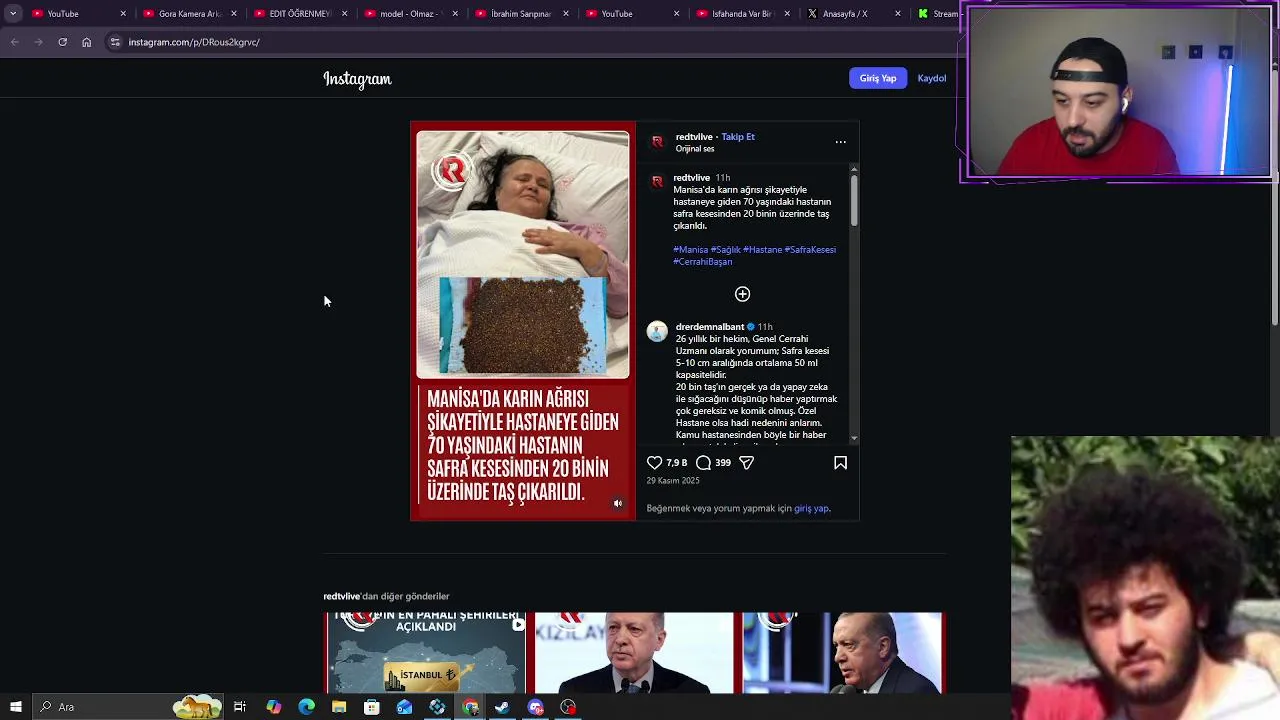Click the browser back arrow
Image resolution: width=1280 pixels, height=720 pixels.
click(14, 42)
